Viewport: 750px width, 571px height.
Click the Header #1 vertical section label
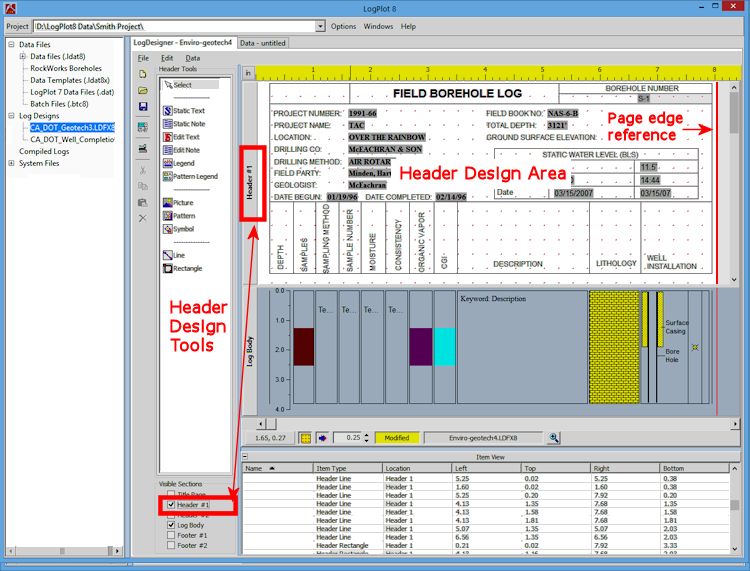(x=250, y=183)
